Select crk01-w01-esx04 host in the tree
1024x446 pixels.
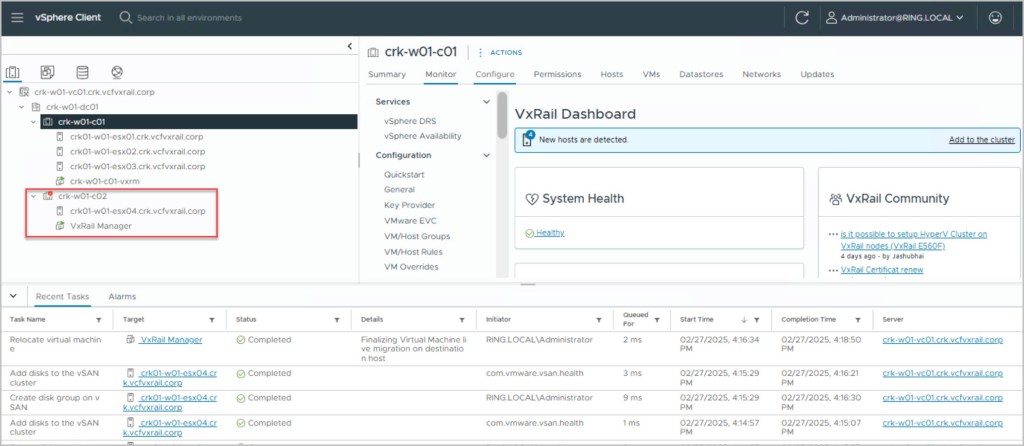(x=136, y=211)
